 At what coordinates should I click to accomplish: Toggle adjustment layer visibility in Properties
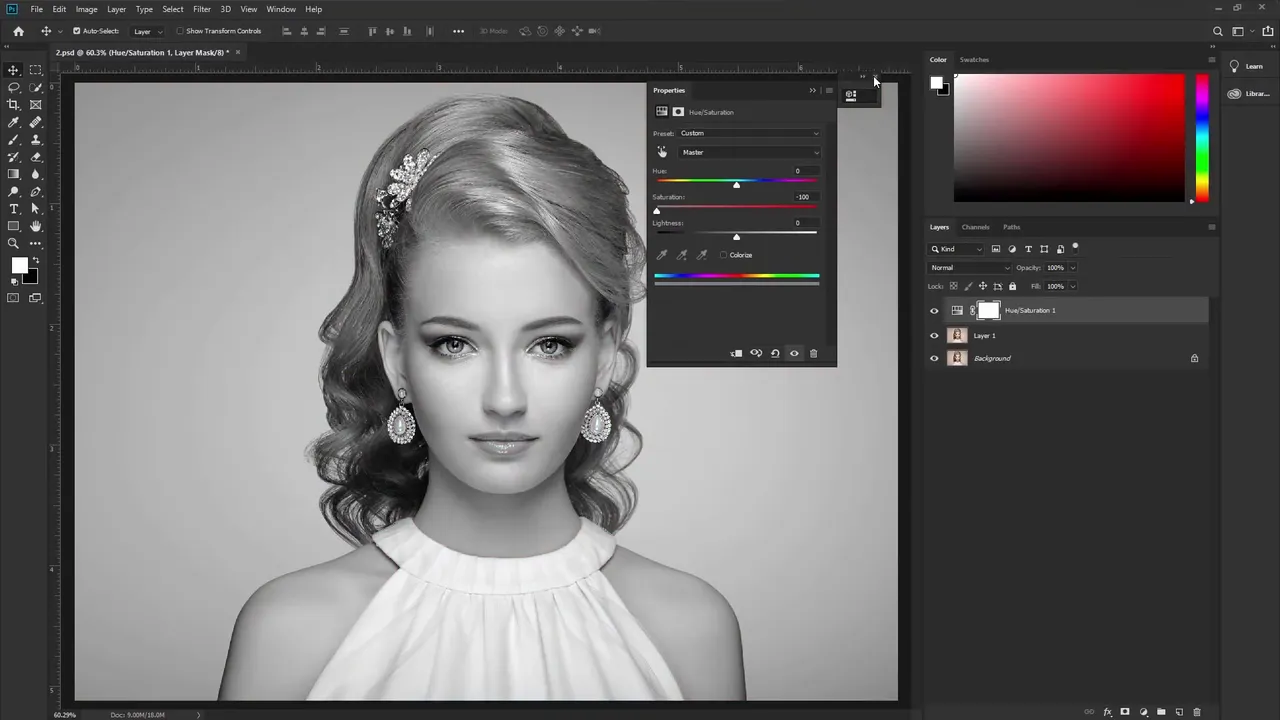tap(794, 353)
